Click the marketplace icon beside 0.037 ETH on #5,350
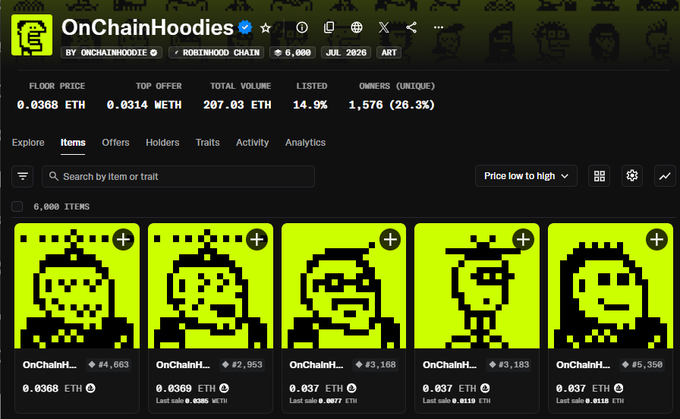680x419 pixels. [x=618, y=388]
